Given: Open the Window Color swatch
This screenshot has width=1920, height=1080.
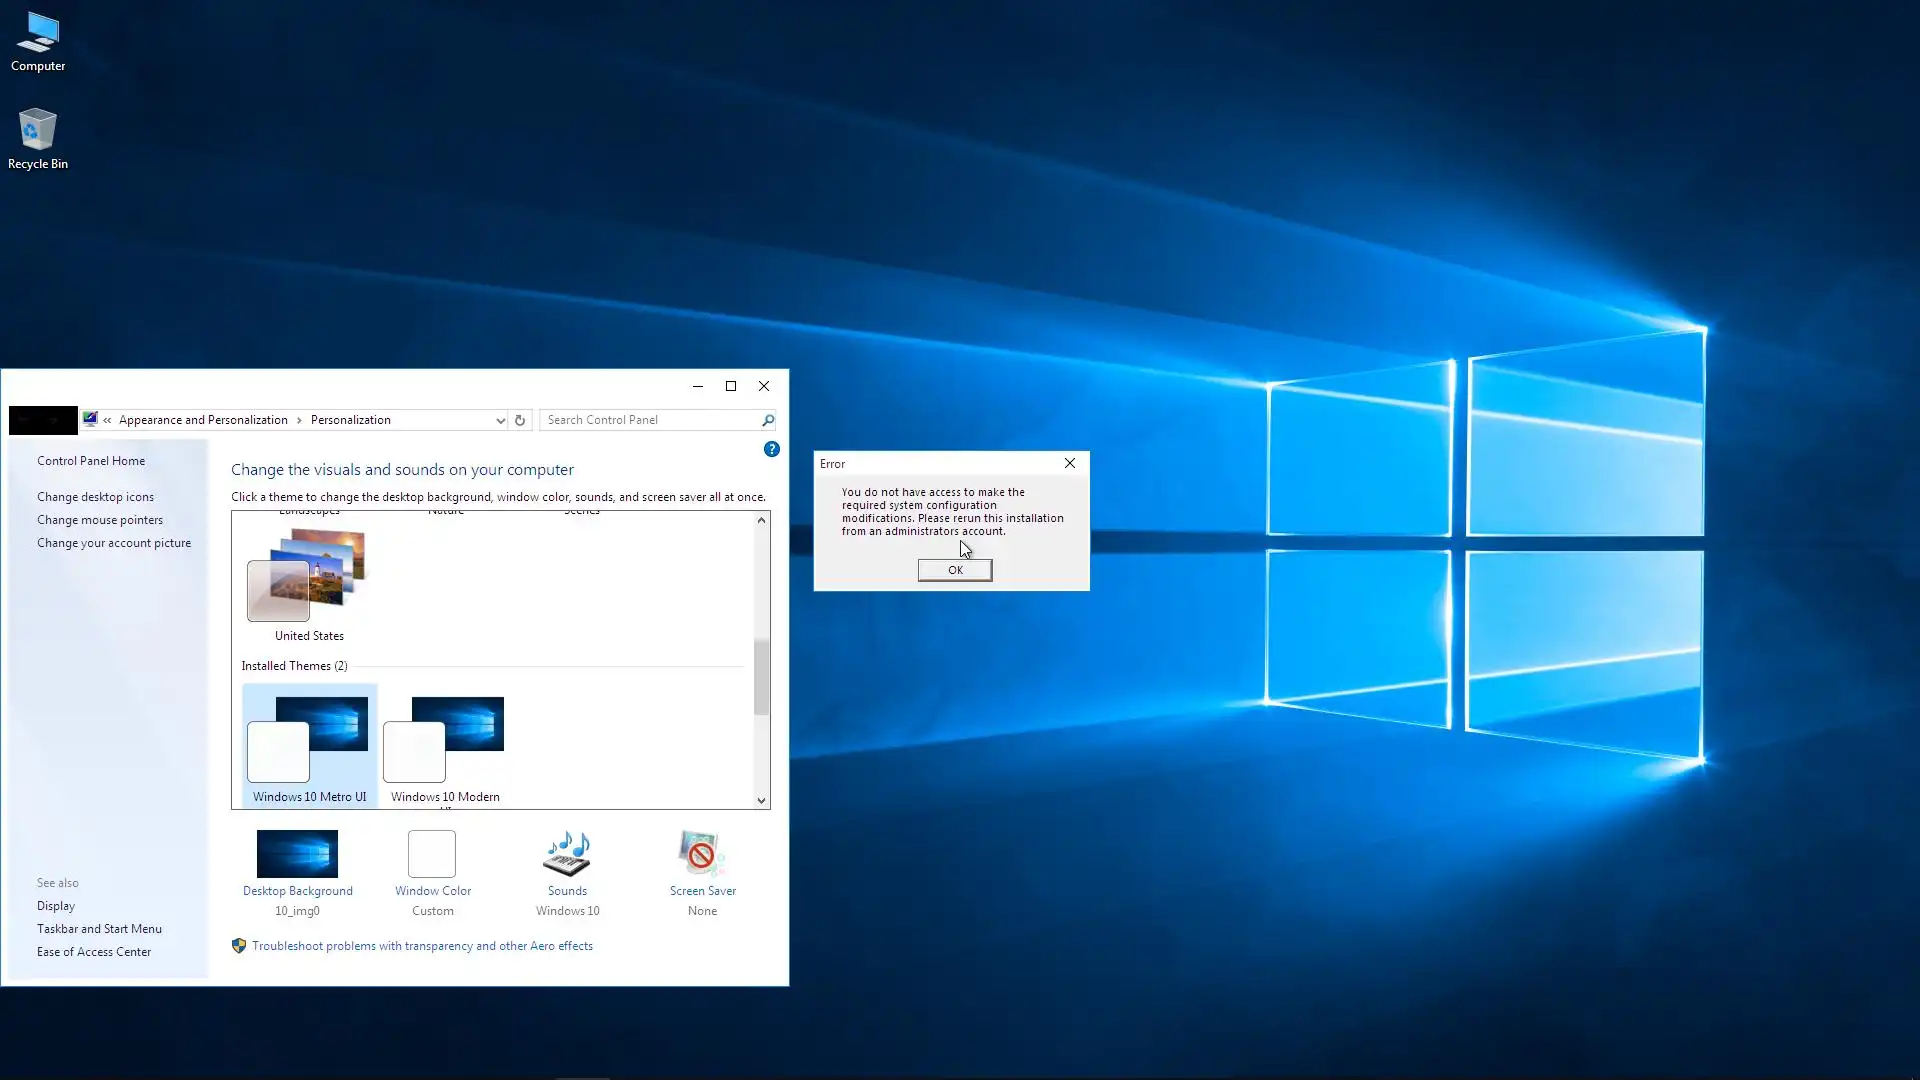Looking at the screenshot, I should pyautogui.click(x=432, y=854).
